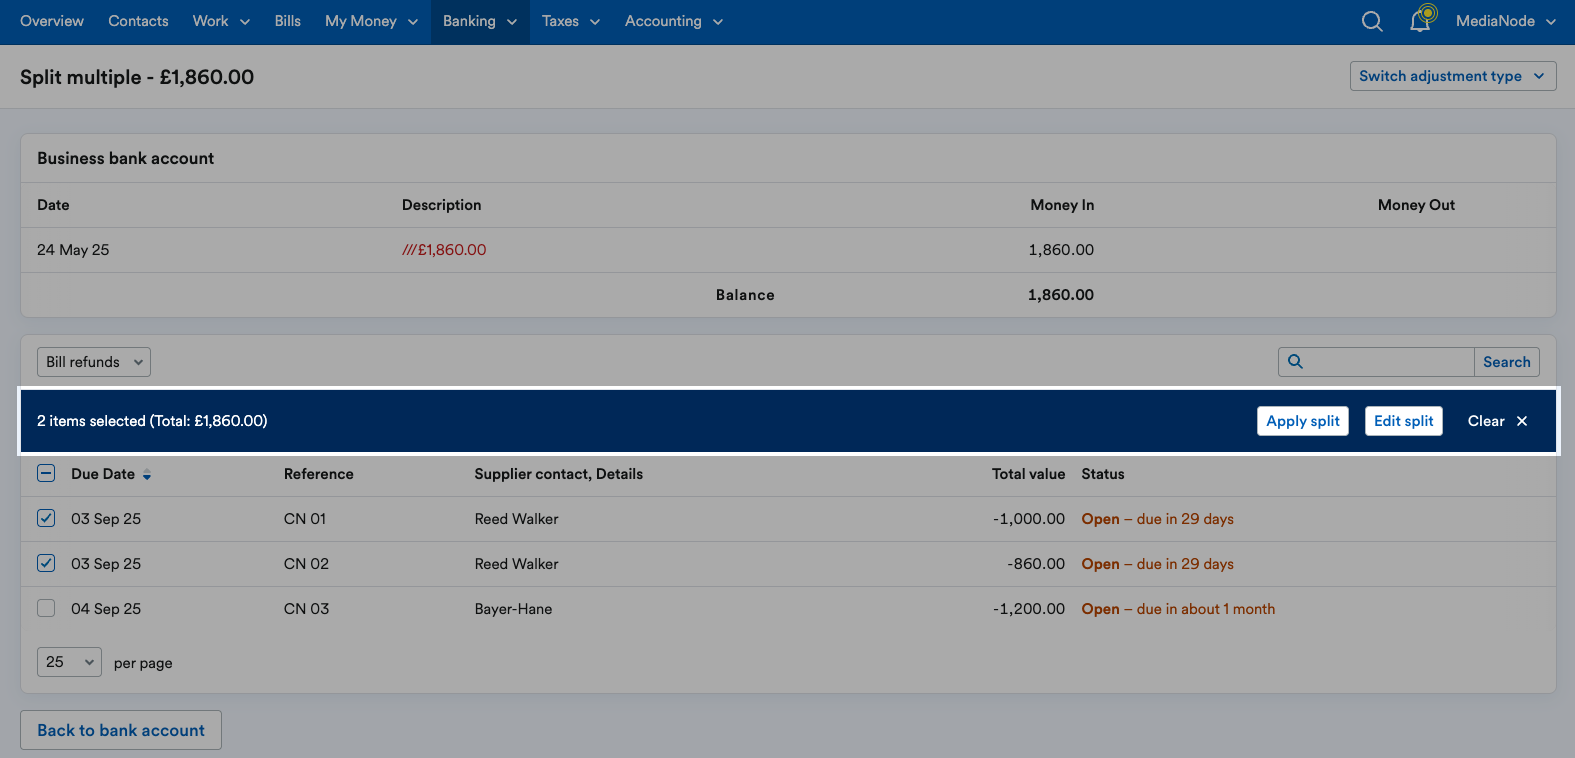Click the 24 May 25 date cell
Image resolution: width=1575 pixels, height=758 pixels.
click(x=73, y=250)
